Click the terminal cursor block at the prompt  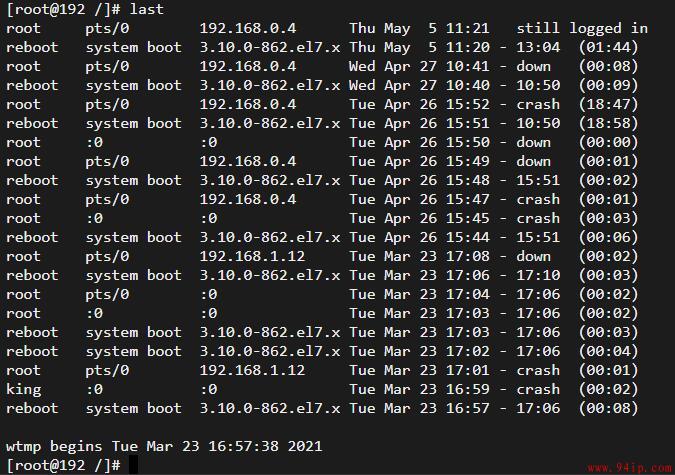(x=133, y=465)
